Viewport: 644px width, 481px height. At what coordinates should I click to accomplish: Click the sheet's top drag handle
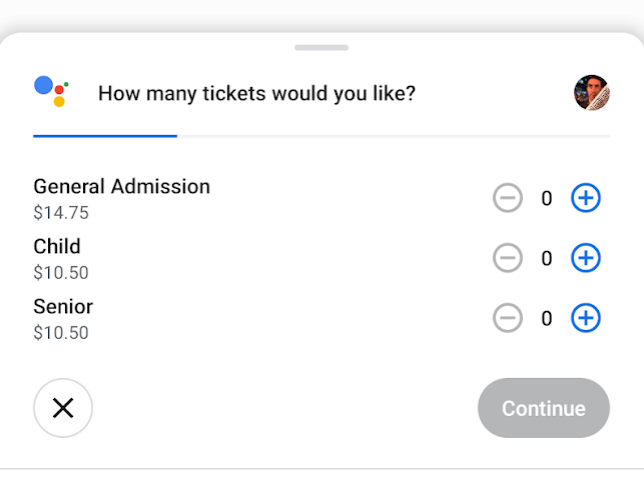click(321, 48)
